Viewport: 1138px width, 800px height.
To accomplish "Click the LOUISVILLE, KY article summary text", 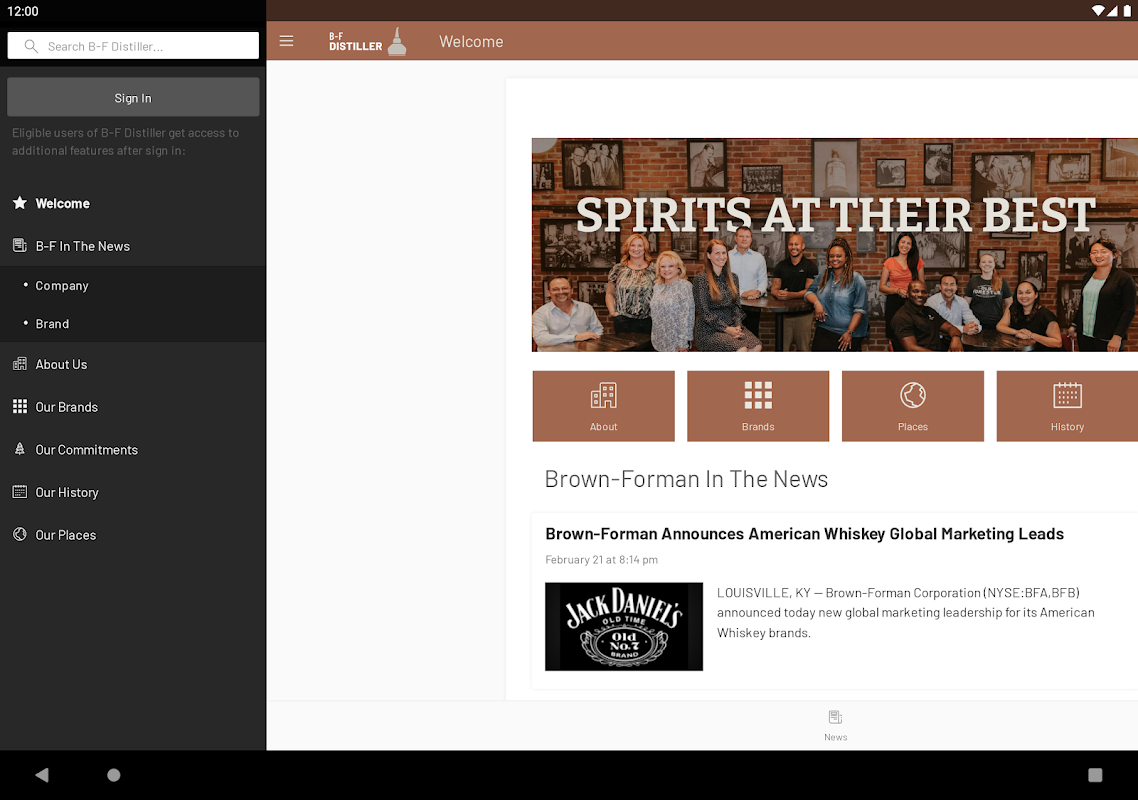I will click(905, 613).
